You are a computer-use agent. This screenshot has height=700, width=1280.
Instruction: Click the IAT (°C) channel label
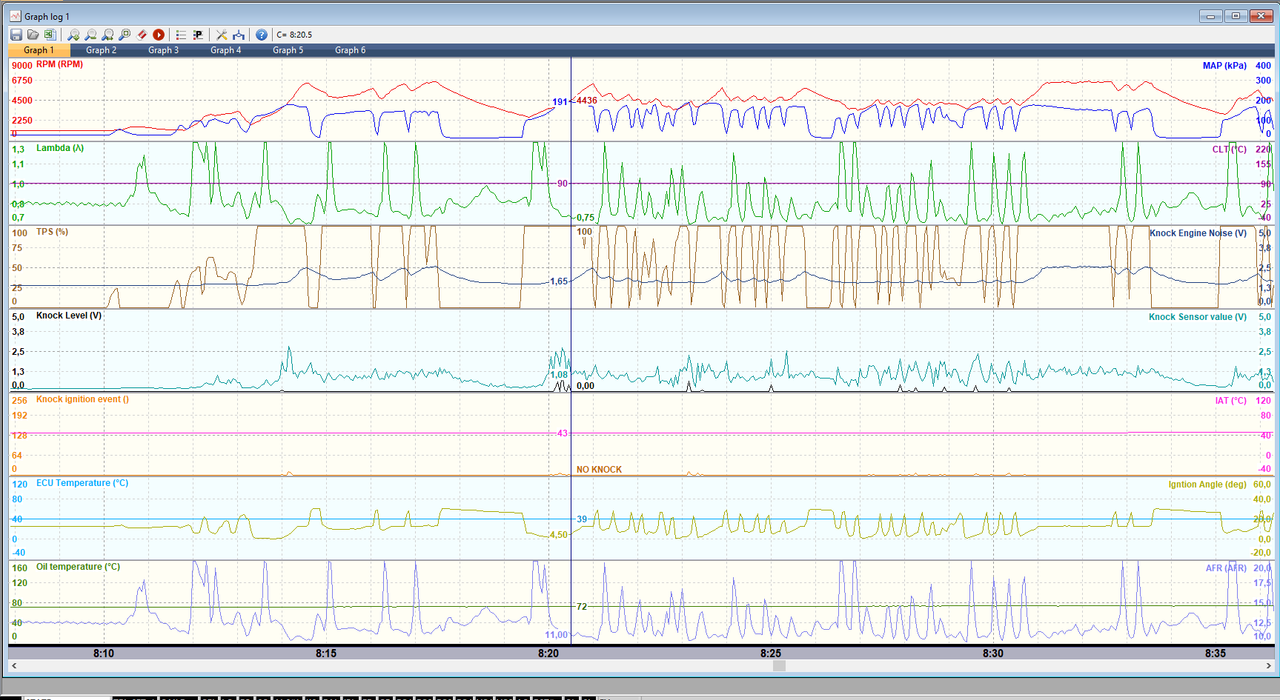coord(1230,400)
